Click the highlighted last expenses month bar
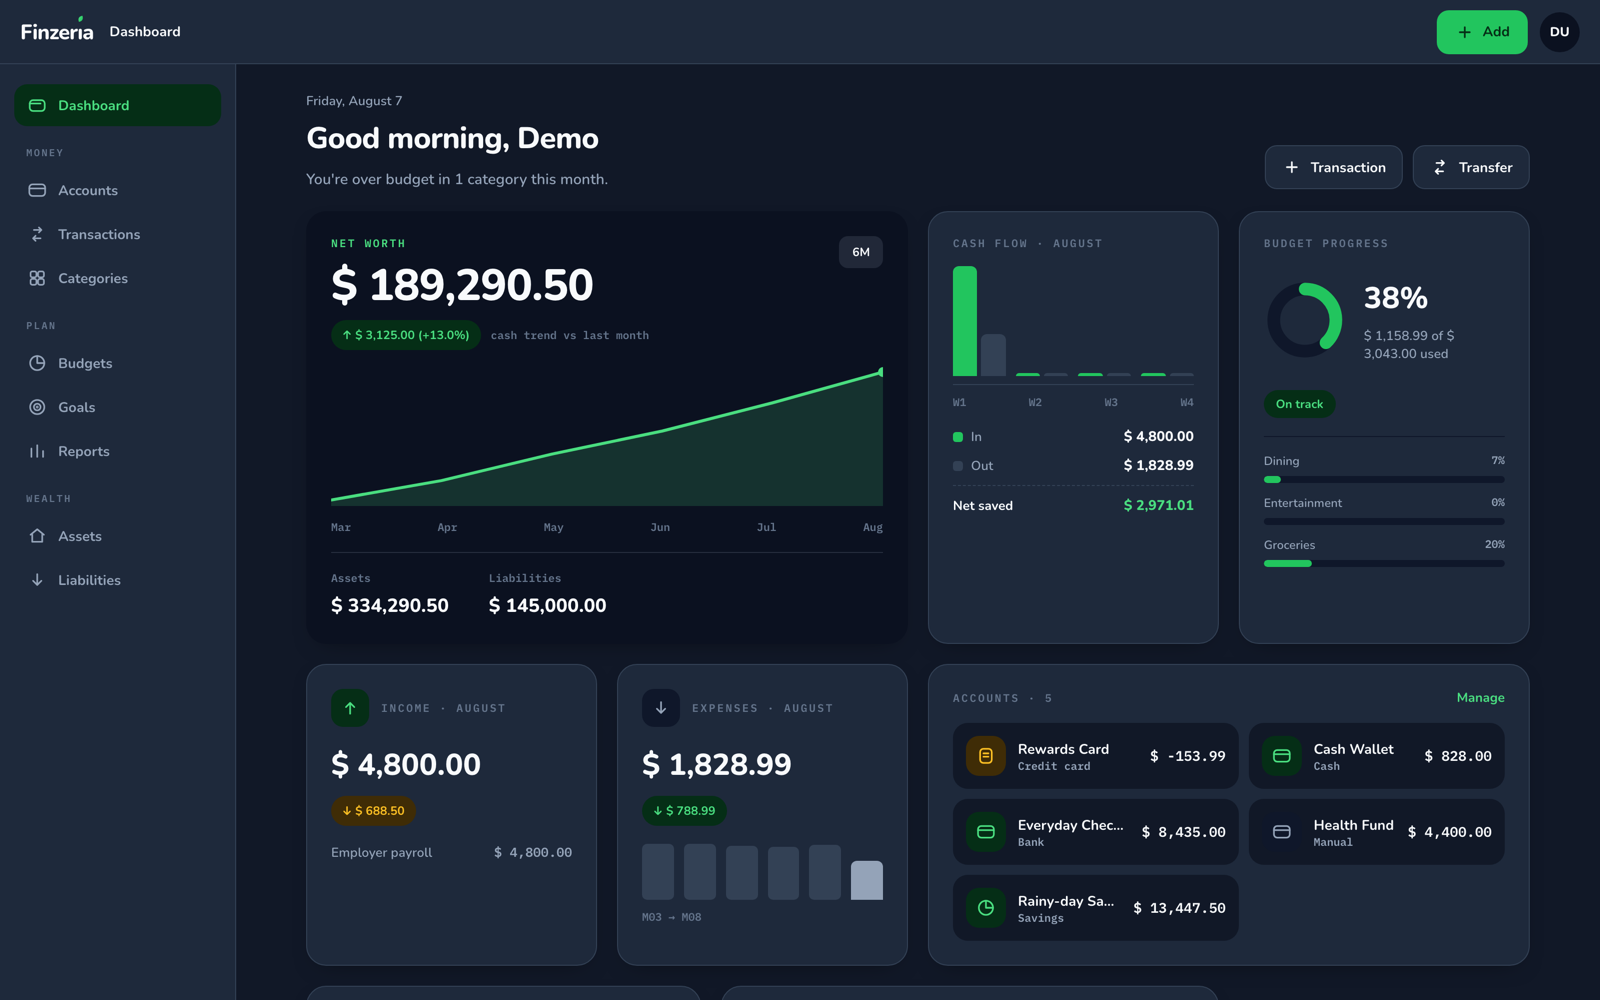Image resolution: width=1600 pixels, height=1000 pixels. pyautogui.click(x=867, y=880)
